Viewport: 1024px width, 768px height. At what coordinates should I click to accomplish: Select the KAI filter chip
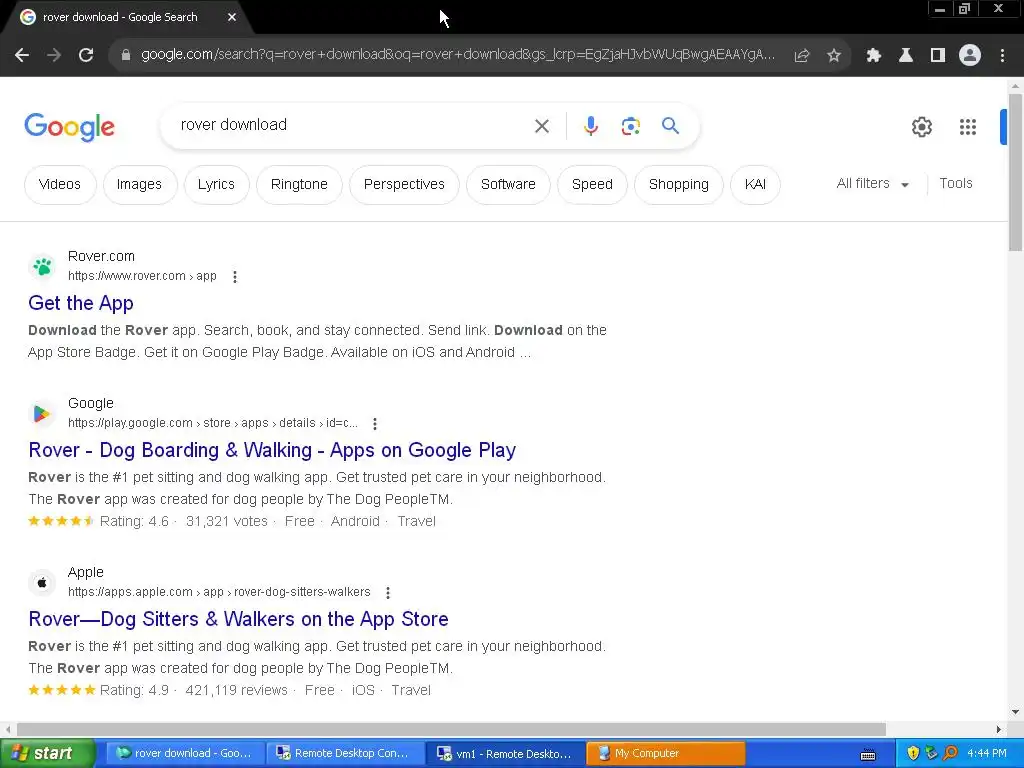tap(755, 184)
